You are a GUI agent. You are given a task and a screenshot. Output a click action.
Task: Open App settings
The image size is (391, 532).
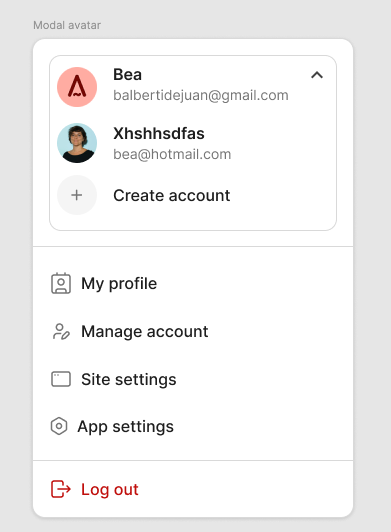coord(126,427)
